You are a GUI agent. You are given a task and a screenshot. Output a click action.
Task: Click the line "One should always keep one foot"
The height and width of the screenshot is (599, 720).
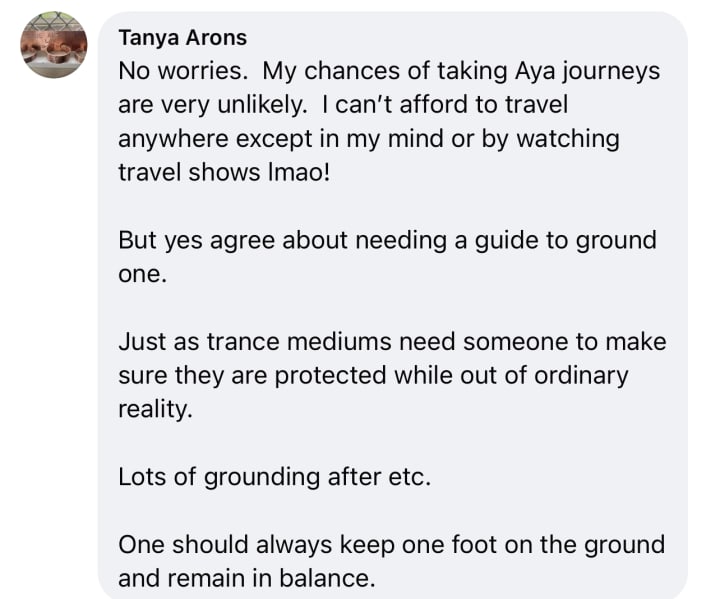point(390,545)
